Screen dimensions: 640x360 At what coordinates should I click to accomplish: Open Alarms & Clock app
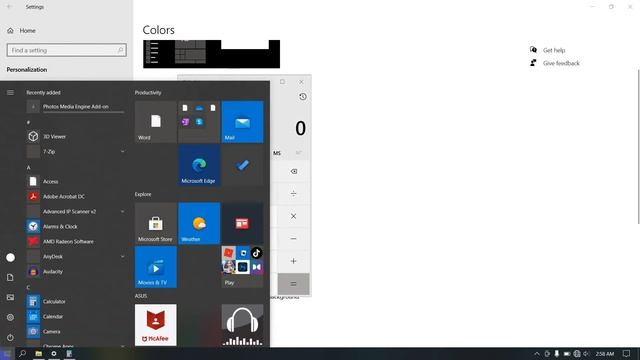76,227
